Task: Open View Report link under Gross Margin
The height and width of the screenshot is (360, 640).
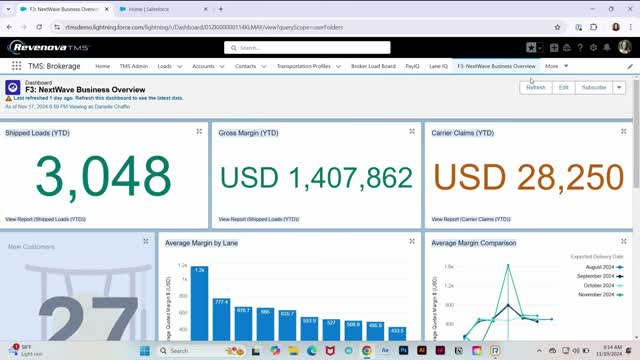Action: point(259,219)
